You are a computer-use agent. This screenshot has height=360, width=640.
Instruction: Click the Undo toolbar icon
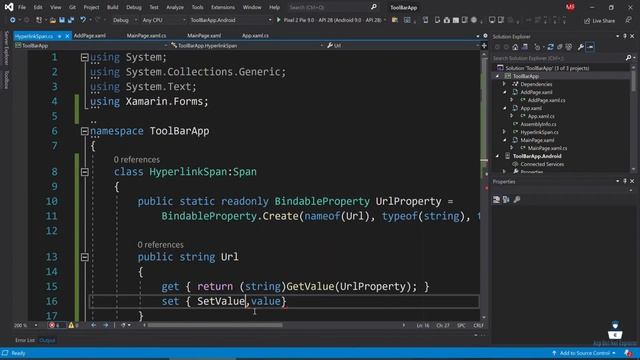point(83,20)
